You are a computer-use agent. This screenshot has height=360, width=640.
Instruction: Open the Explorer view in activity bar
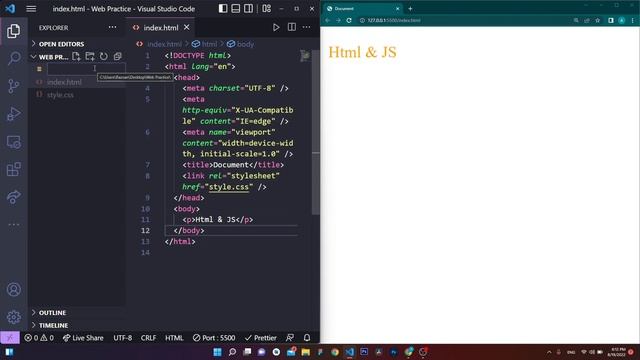click(13, 31)
